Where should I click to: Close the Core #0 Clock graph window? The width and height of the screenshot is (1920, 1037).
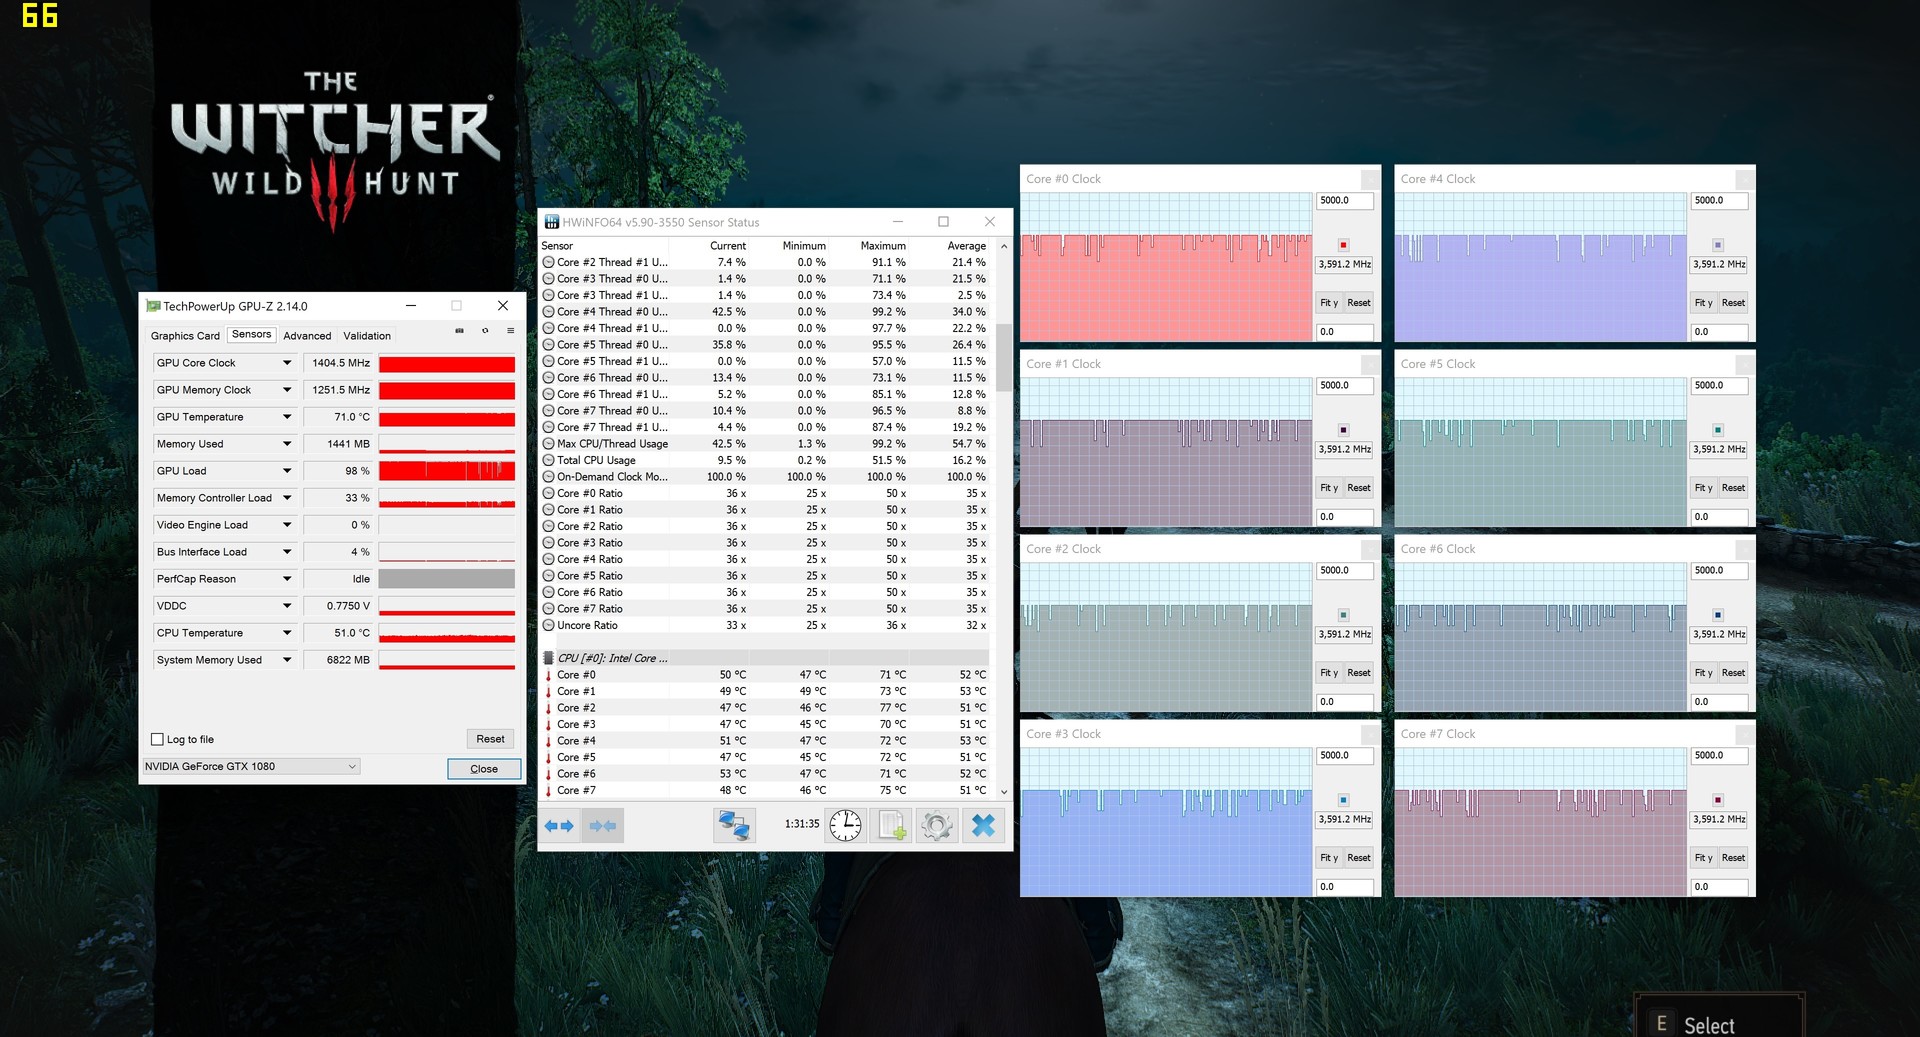(1370, 179)
